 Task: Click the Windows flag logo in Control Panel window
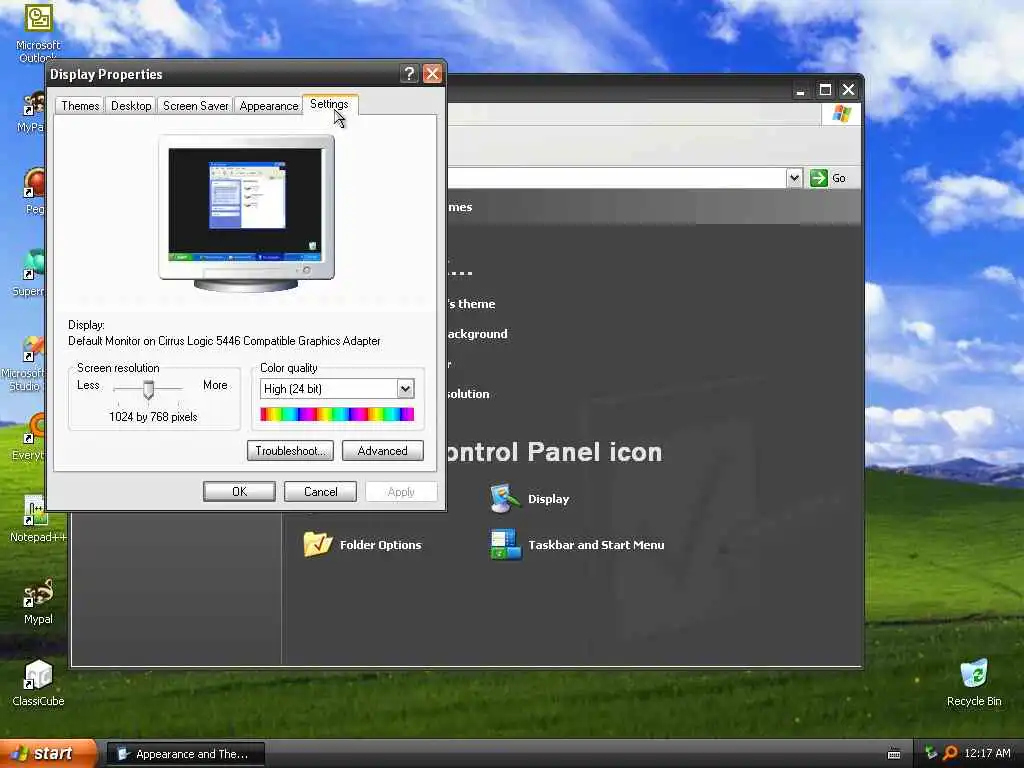point(841,114)
